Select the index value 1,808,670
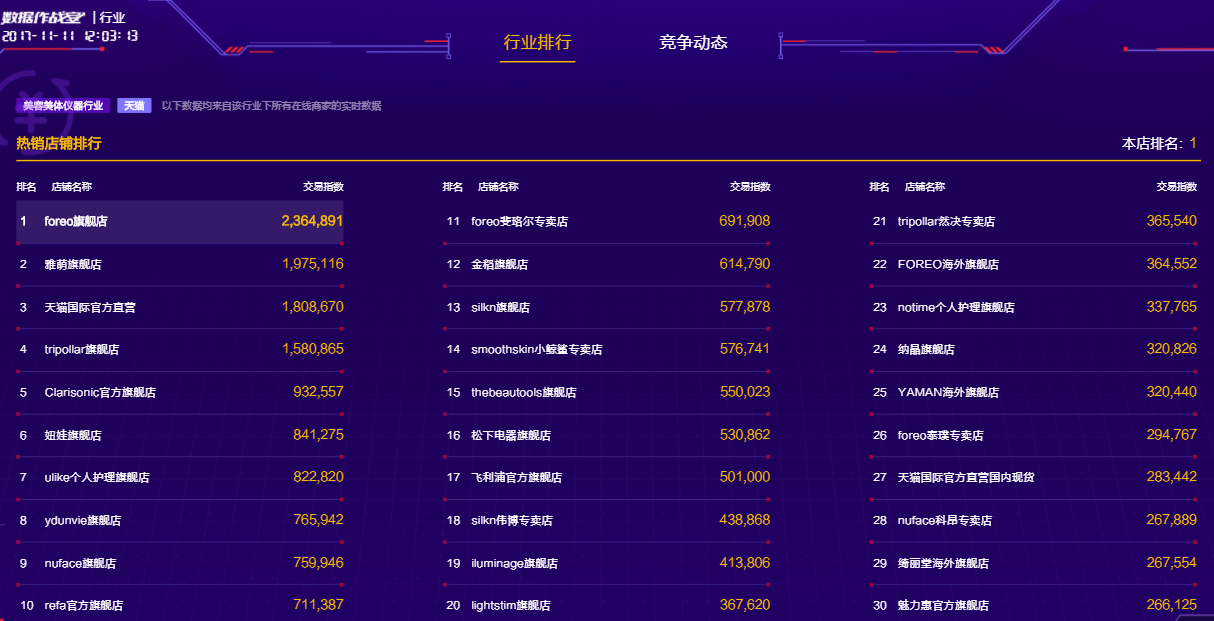This screenshot has width=1214, height=621. tap(313, 306)
